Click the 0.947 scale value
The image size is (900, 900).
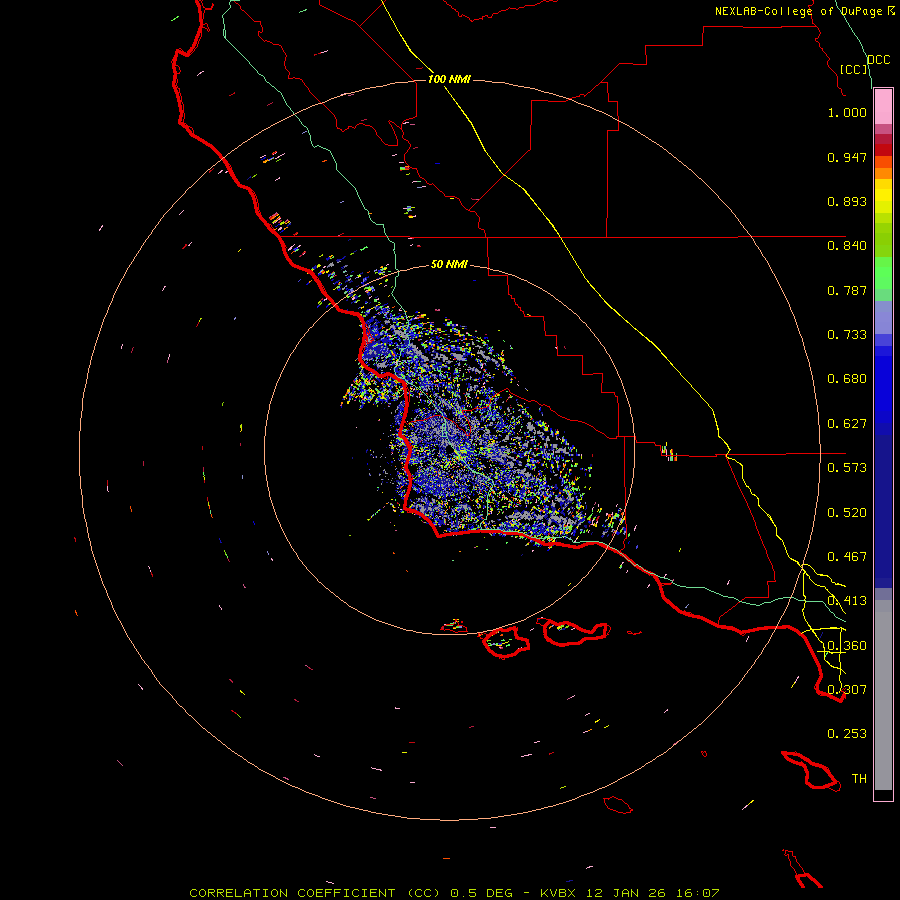[847, 157]
